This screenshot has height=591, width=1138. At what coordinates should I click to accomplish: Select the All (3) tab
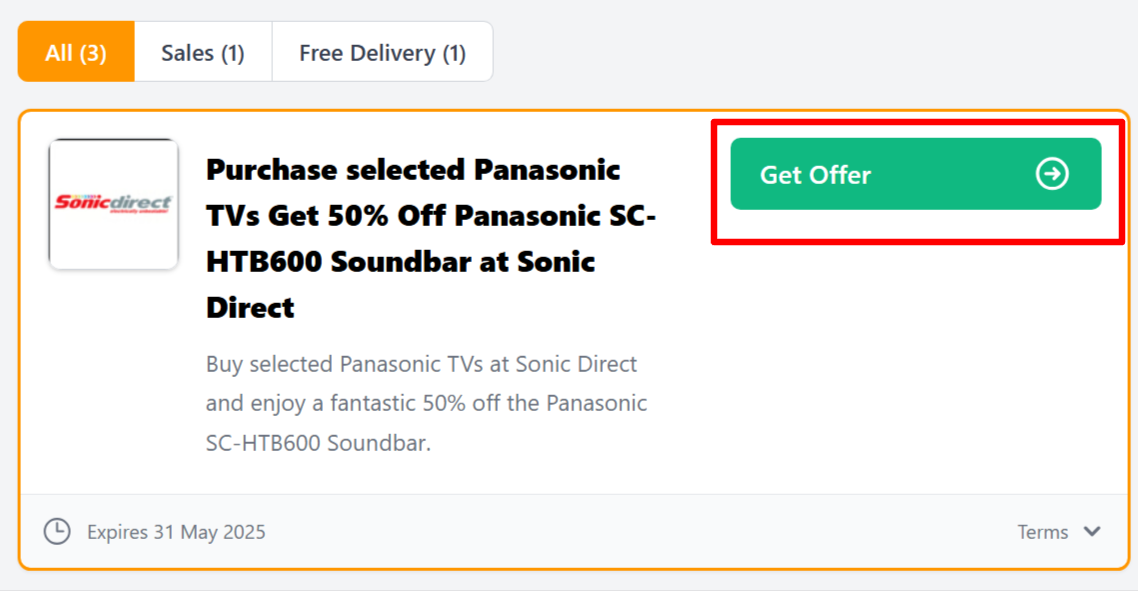pos(76,52)
